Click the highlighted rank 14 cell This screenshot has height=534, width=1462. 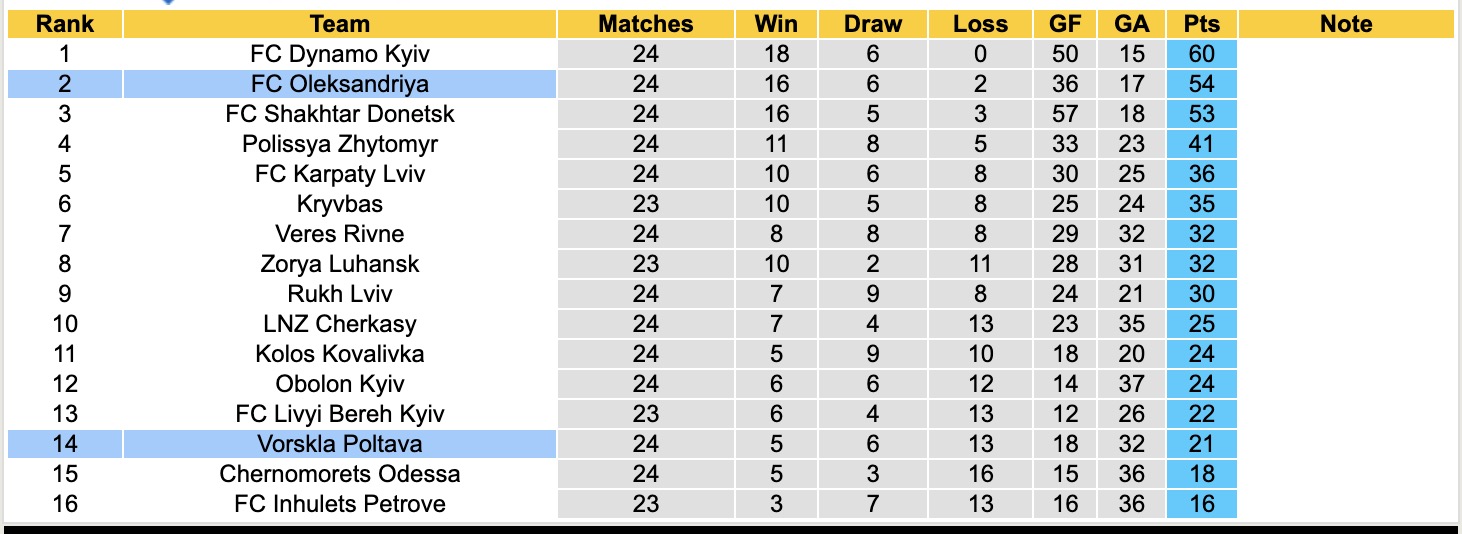[64, 444]
